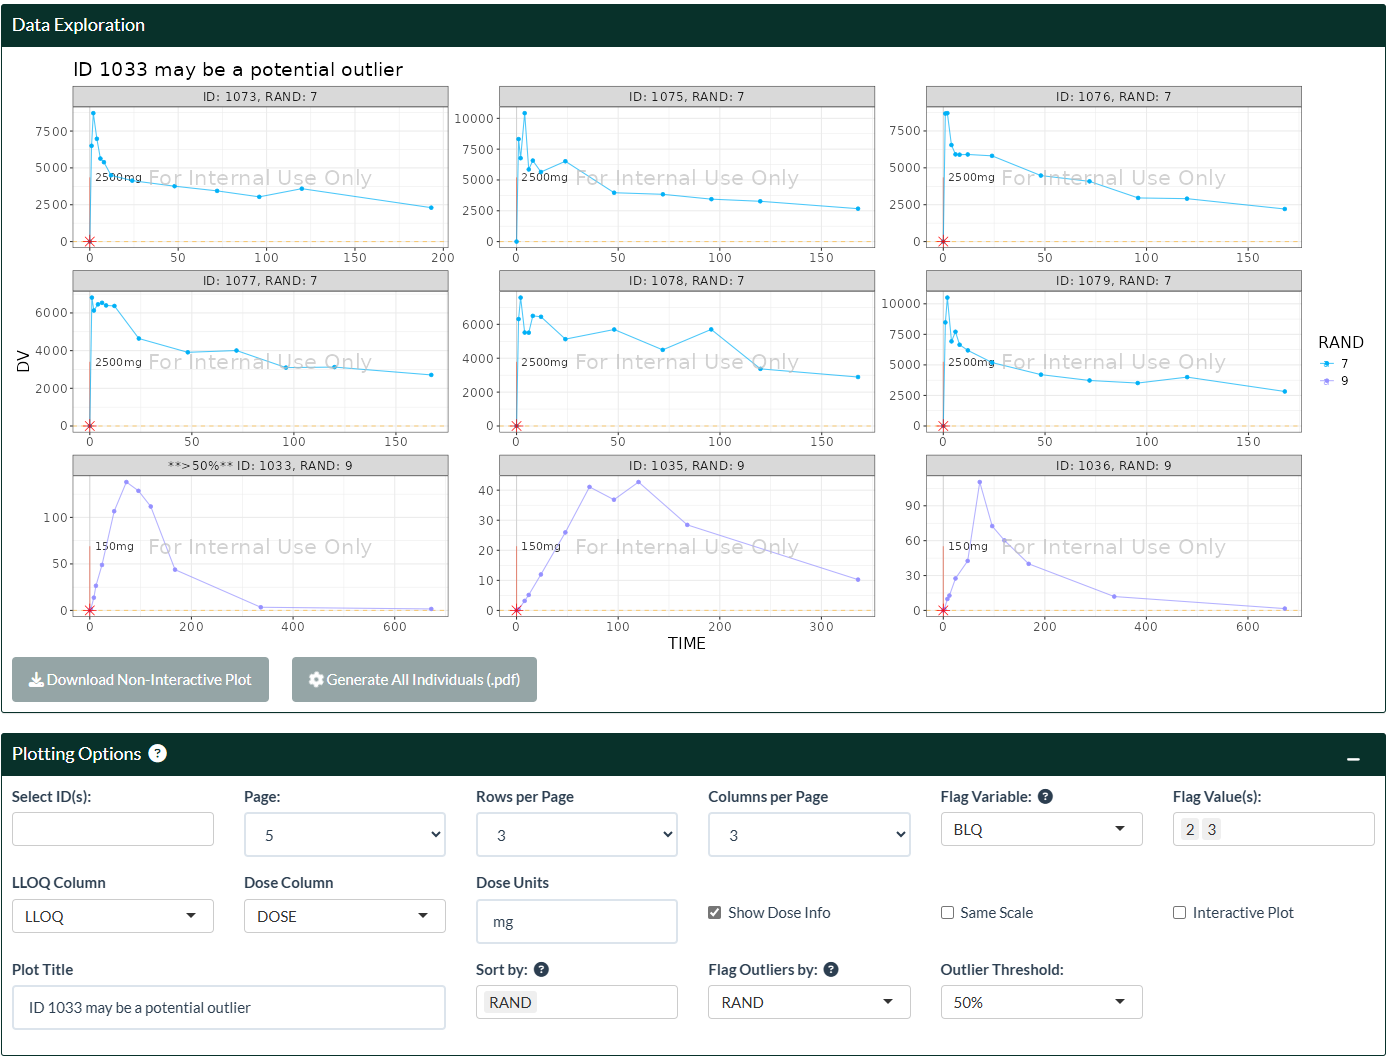Enable the Interactive Plot checkbox

click(x=1180, y=913)
